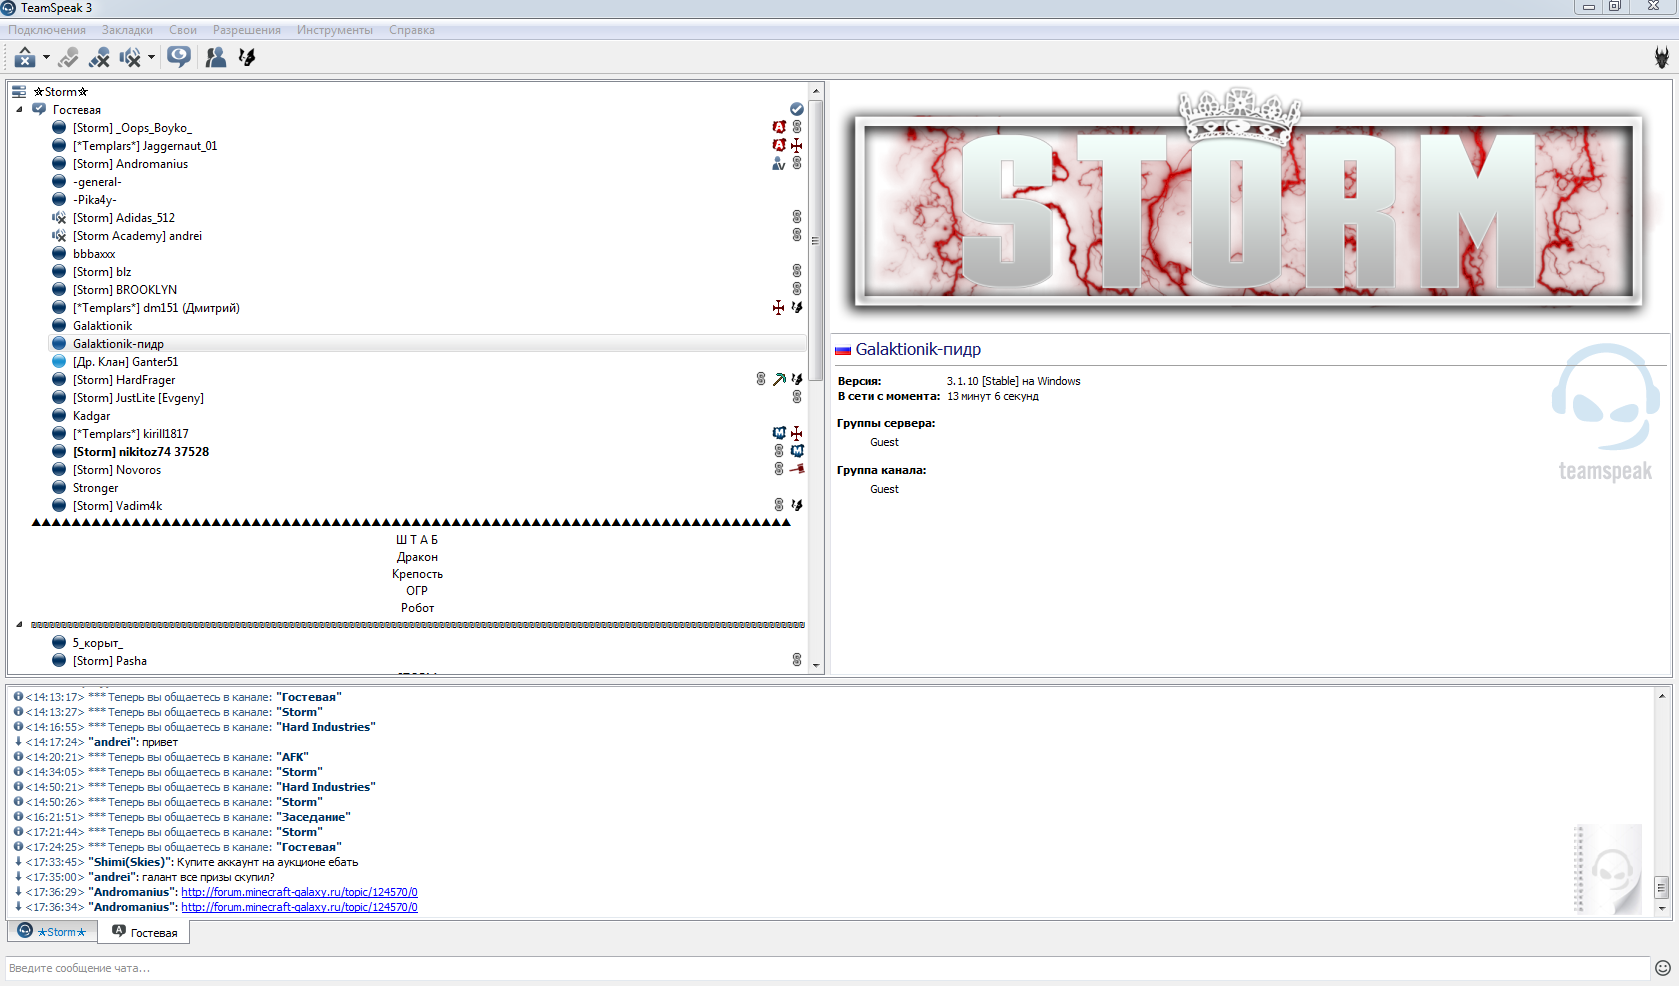Open the dropdown arrow beside speaker mute

coord(151,57)
